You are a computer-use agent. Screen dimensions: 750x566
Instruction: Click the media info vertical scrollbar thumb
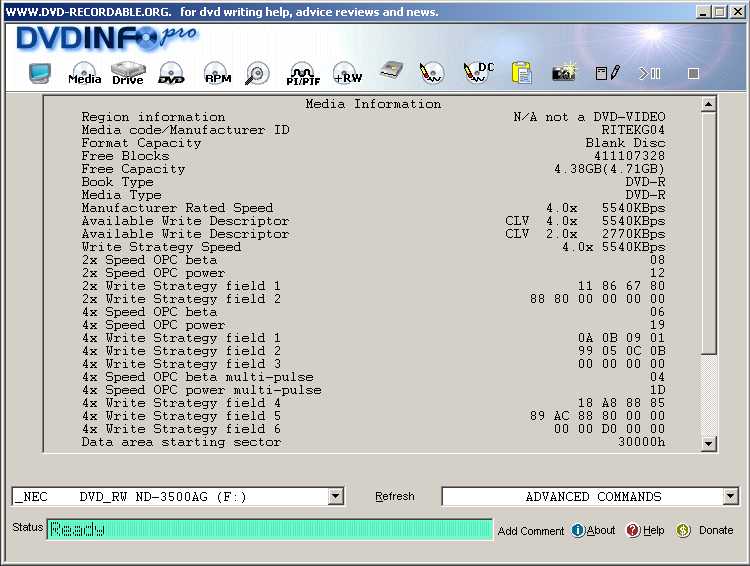pyautogui.click(x=708, y=233)
